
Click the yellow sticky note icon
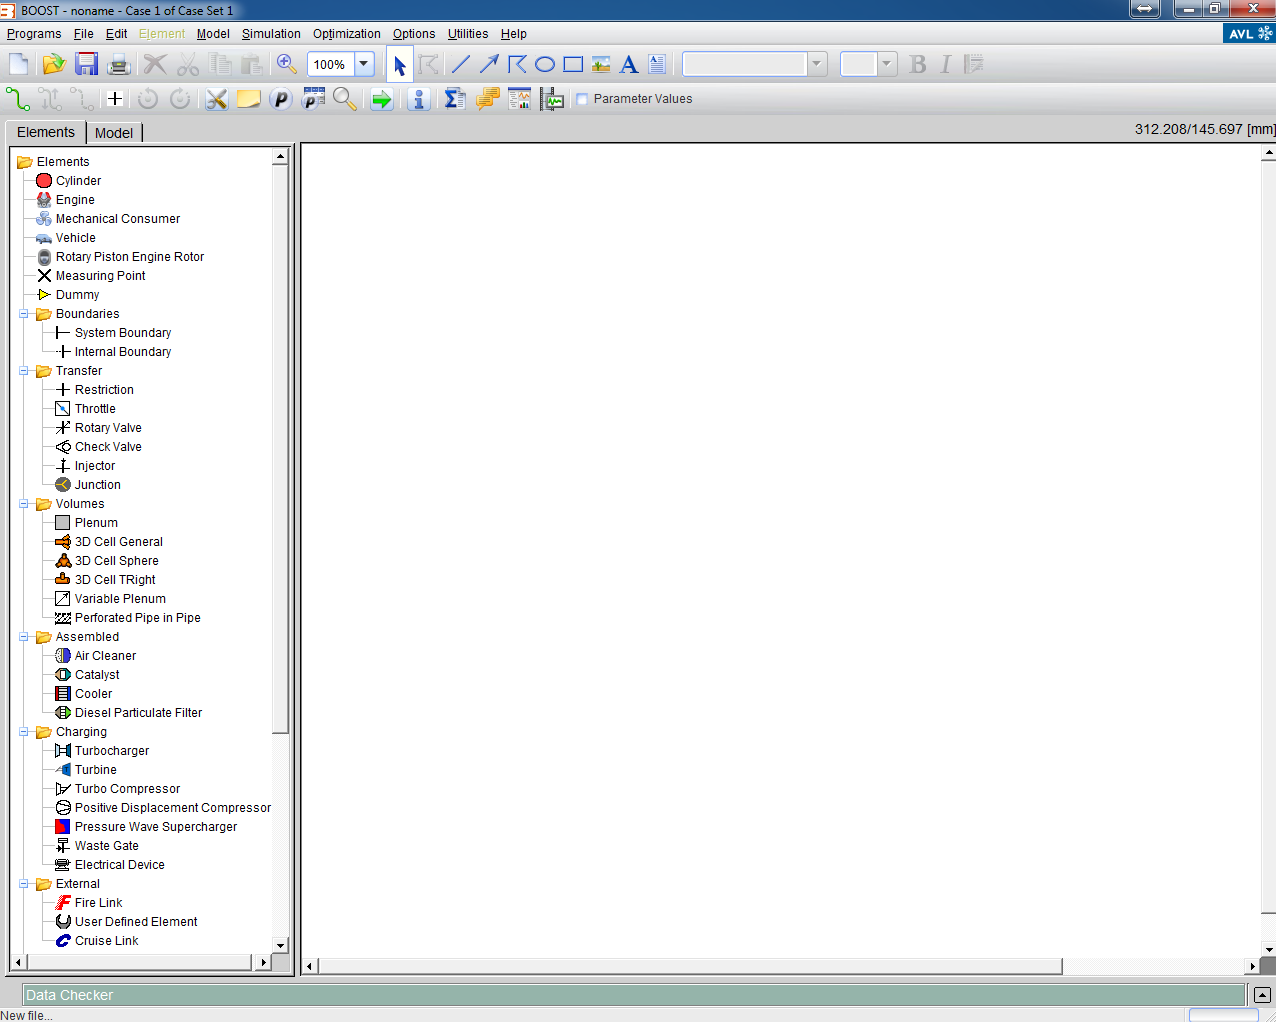tap(248, 99)
